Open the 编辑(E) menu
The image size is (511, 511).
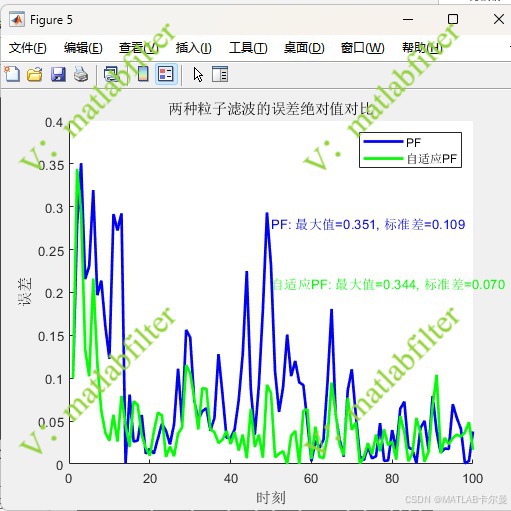point(83,48)
